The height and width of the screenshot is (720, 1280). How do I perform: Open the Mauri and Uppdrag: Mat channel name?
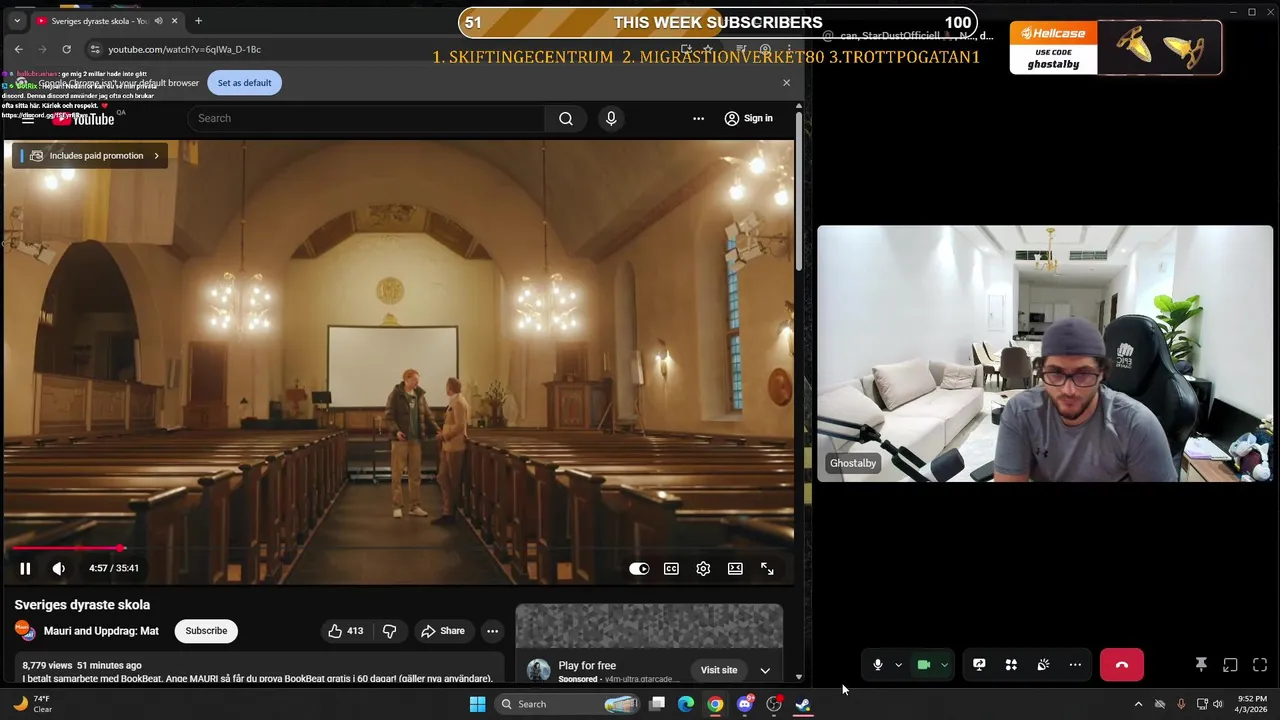click(x=101, y=631)
